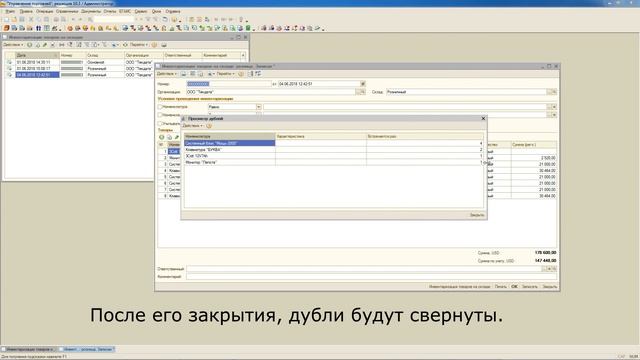640x360 pixels.
Task: Click the Save icon in main toolbar
Action: (x=22, y=19)
